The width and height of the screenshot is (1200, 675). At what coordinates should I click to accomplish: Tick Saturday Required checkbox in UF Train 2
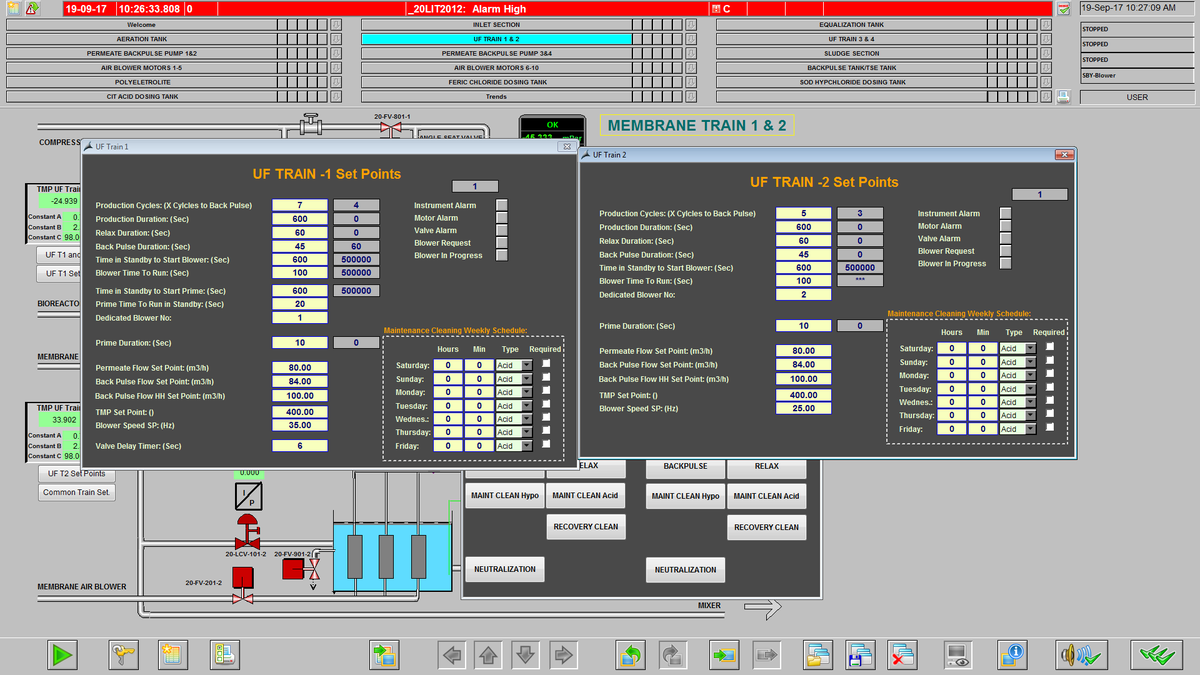(1050, 347)
